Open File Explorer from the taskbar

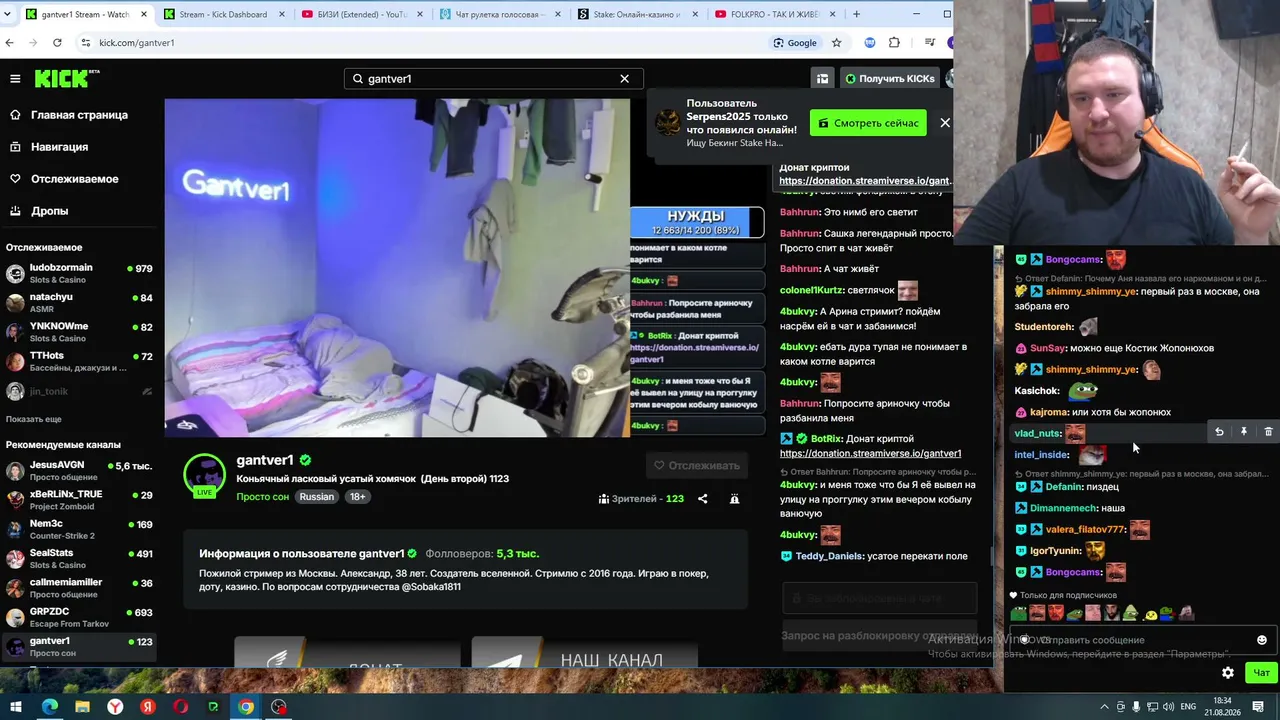pyautogui.click(x=82, y=707)
